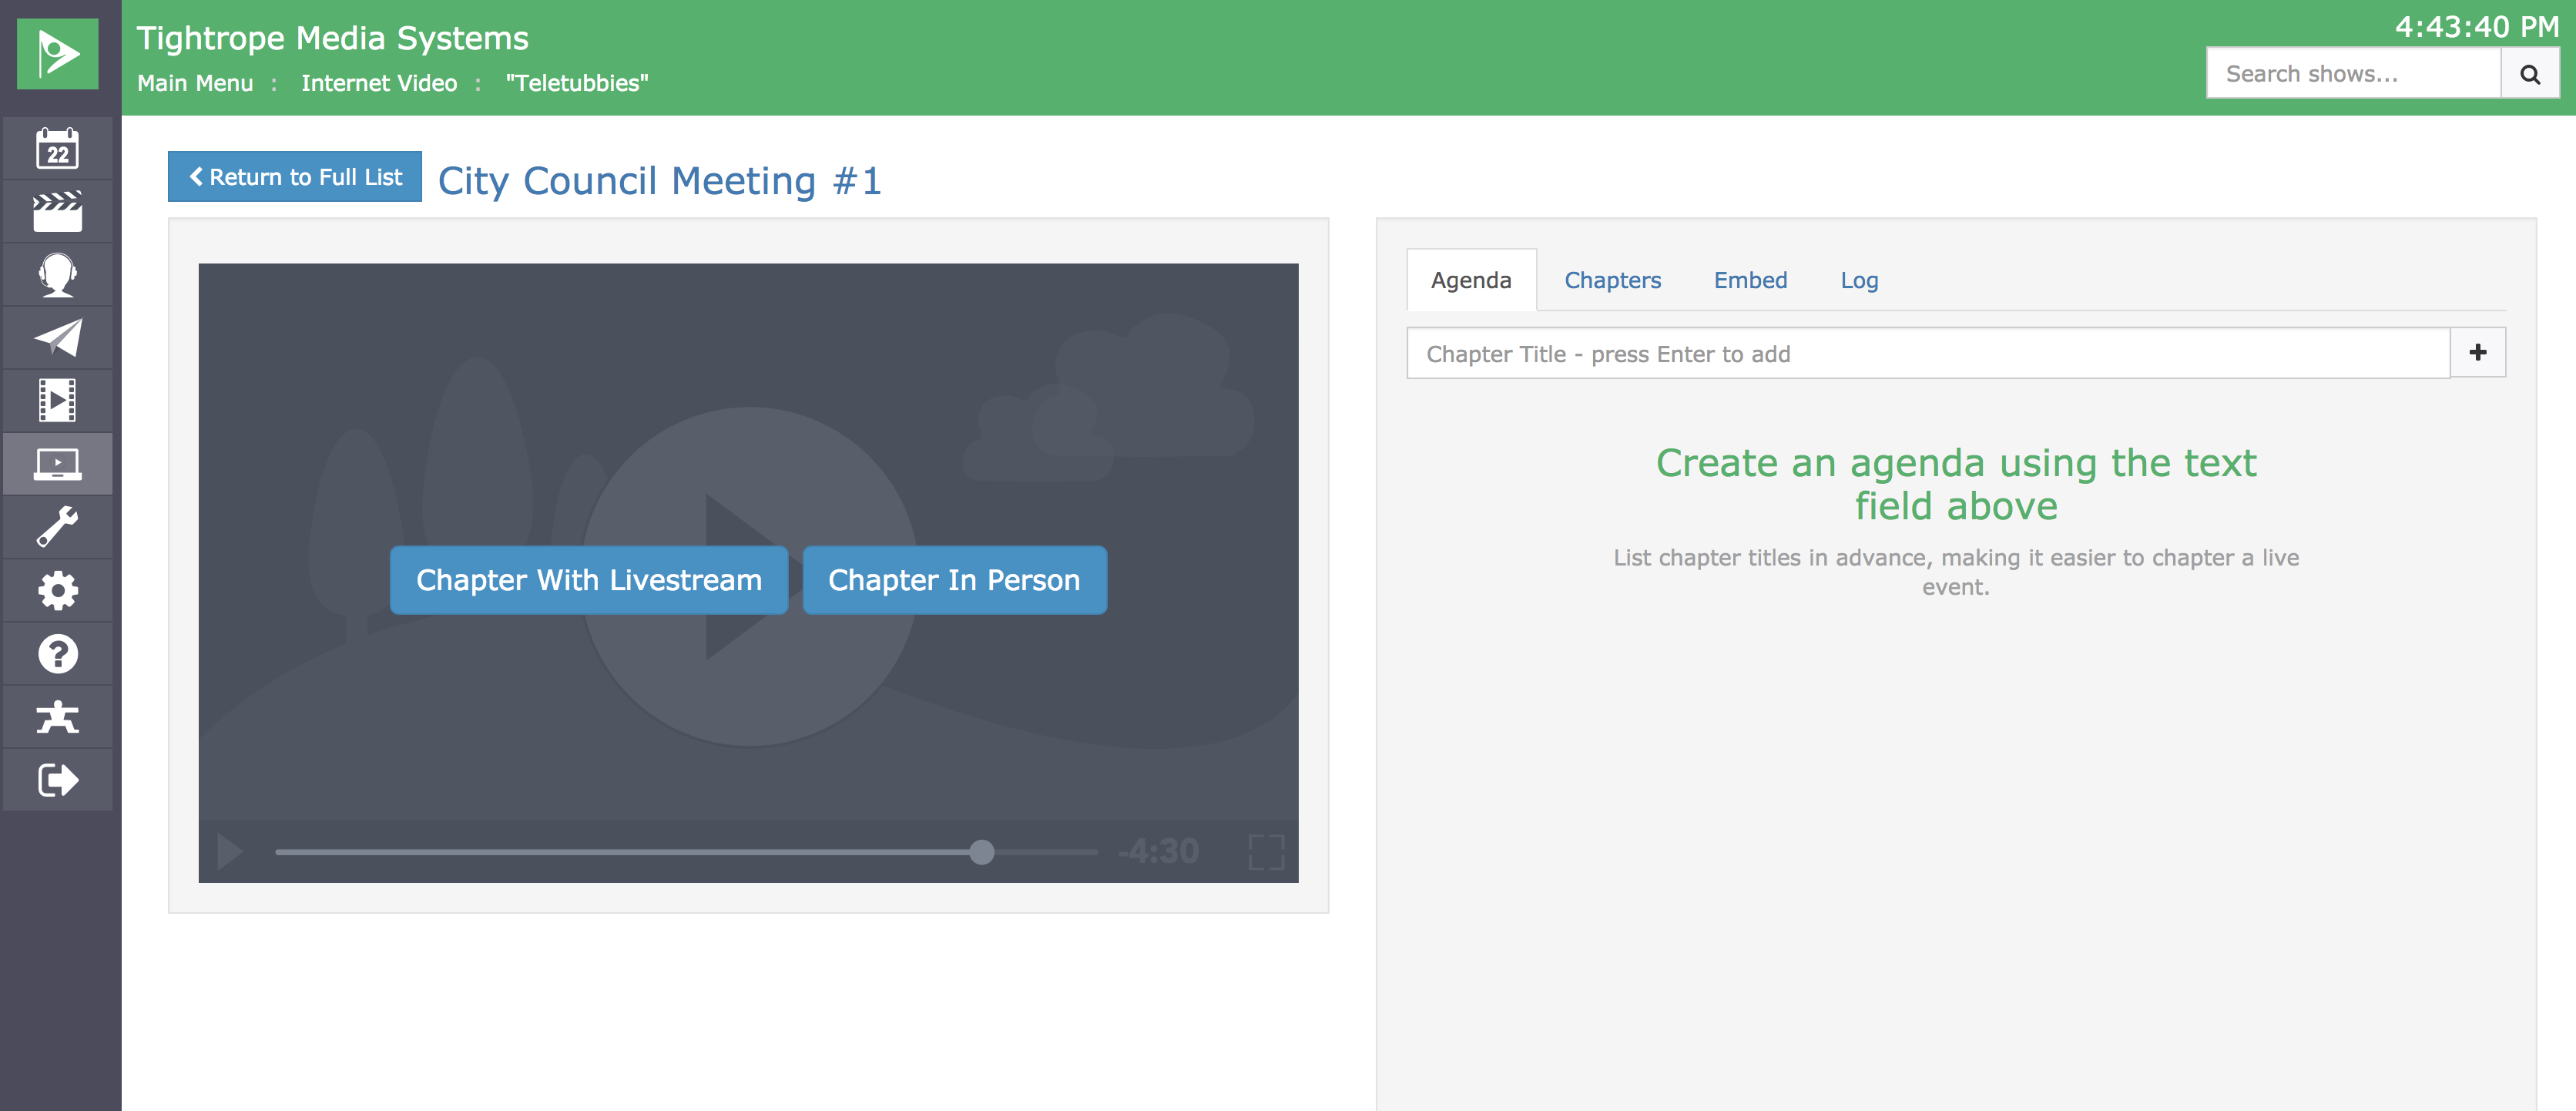2576x1111 pixels.
Task: Click the search magnifier icon
Action: pos(2529,73)
